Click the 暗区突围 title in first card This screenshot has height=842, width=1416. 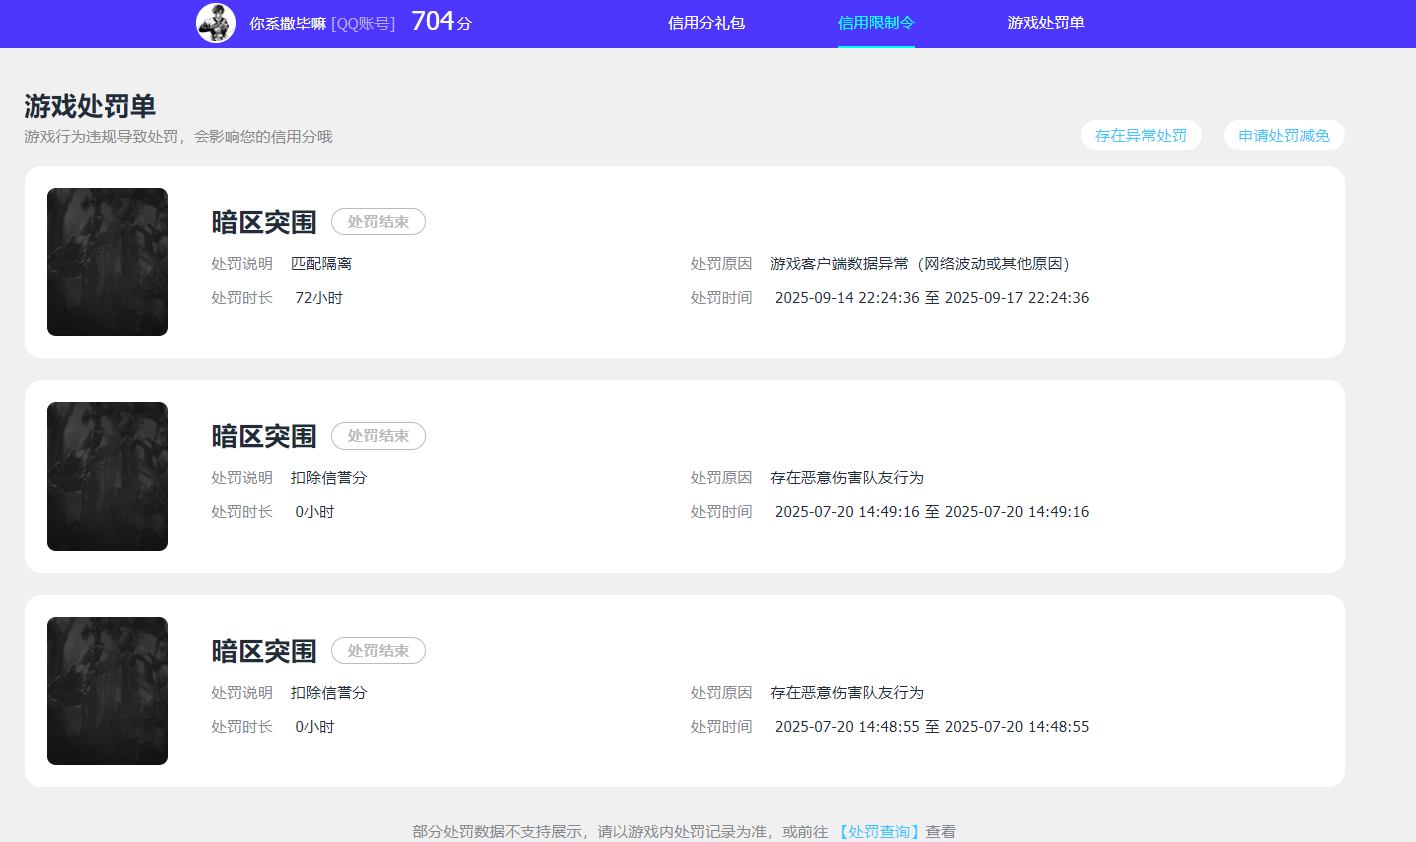(x=263, y=222)
